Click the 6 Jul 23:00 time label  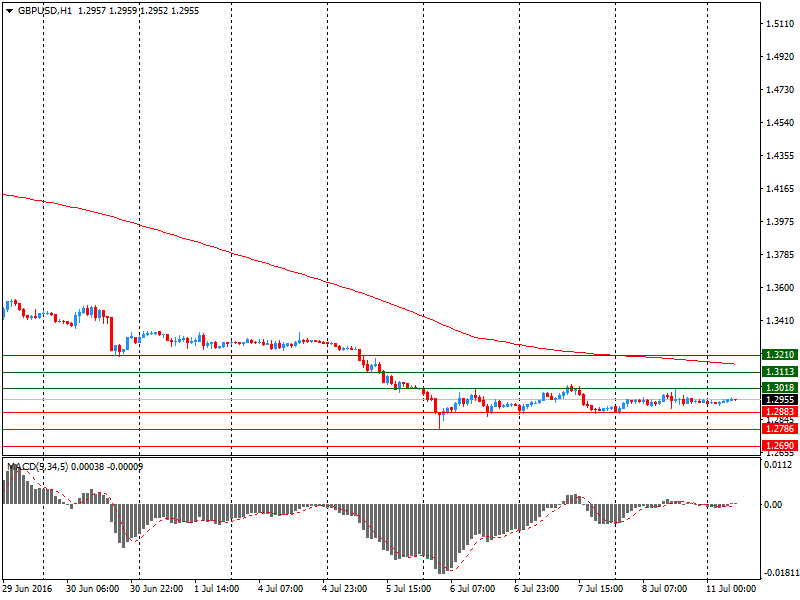coord(536,589)
